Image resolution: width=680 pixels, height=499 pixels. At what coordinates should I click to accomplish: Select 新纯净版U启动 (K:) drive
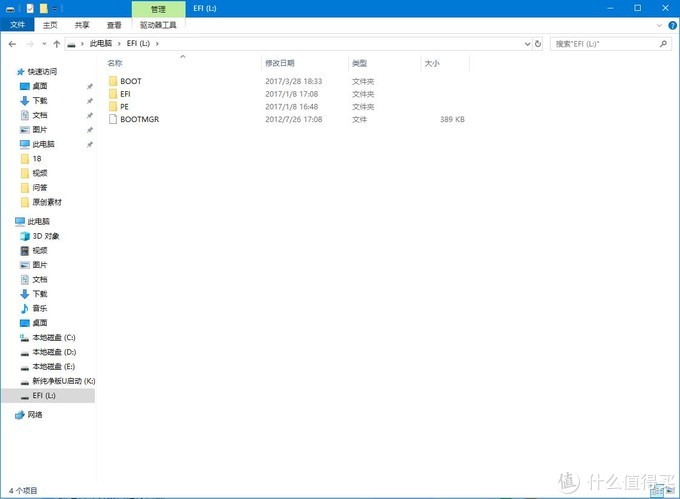point(64,381)
